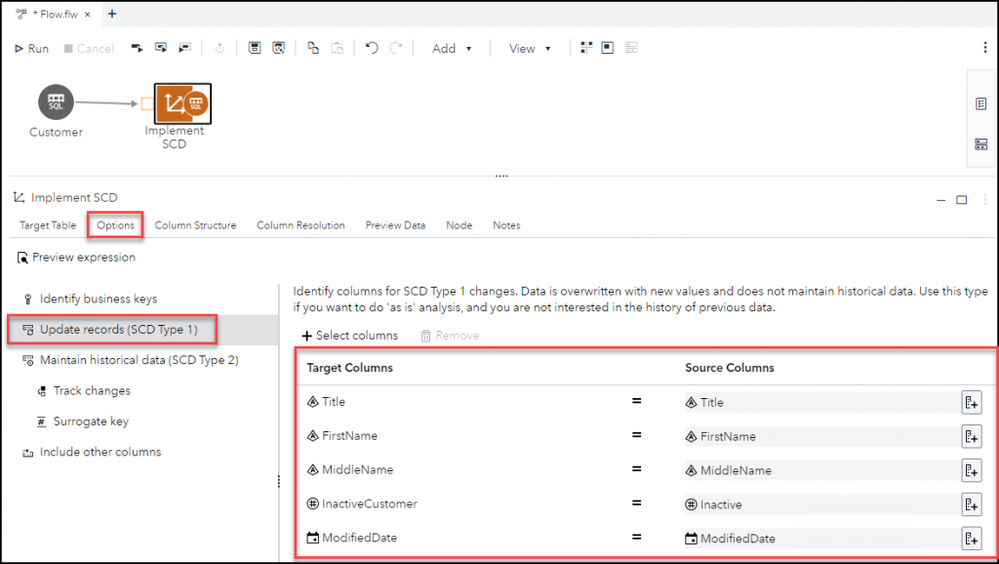Open the vertical three-dot more options menu
The width and height of the screenshot is (999, 564).
coord(985,48)
